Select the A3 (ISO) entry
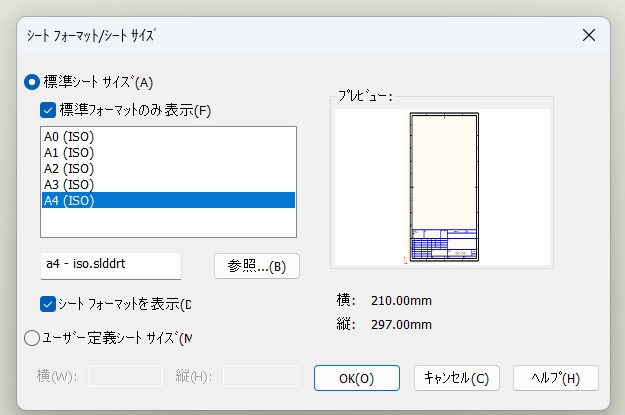 [168, 185]
